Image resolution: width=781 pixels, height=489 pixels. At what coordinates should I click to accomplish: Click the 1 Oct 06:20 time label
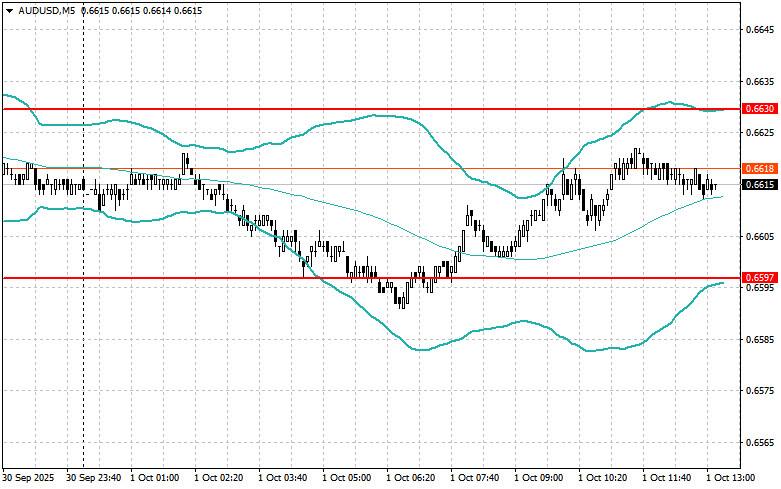coord(410,478)
